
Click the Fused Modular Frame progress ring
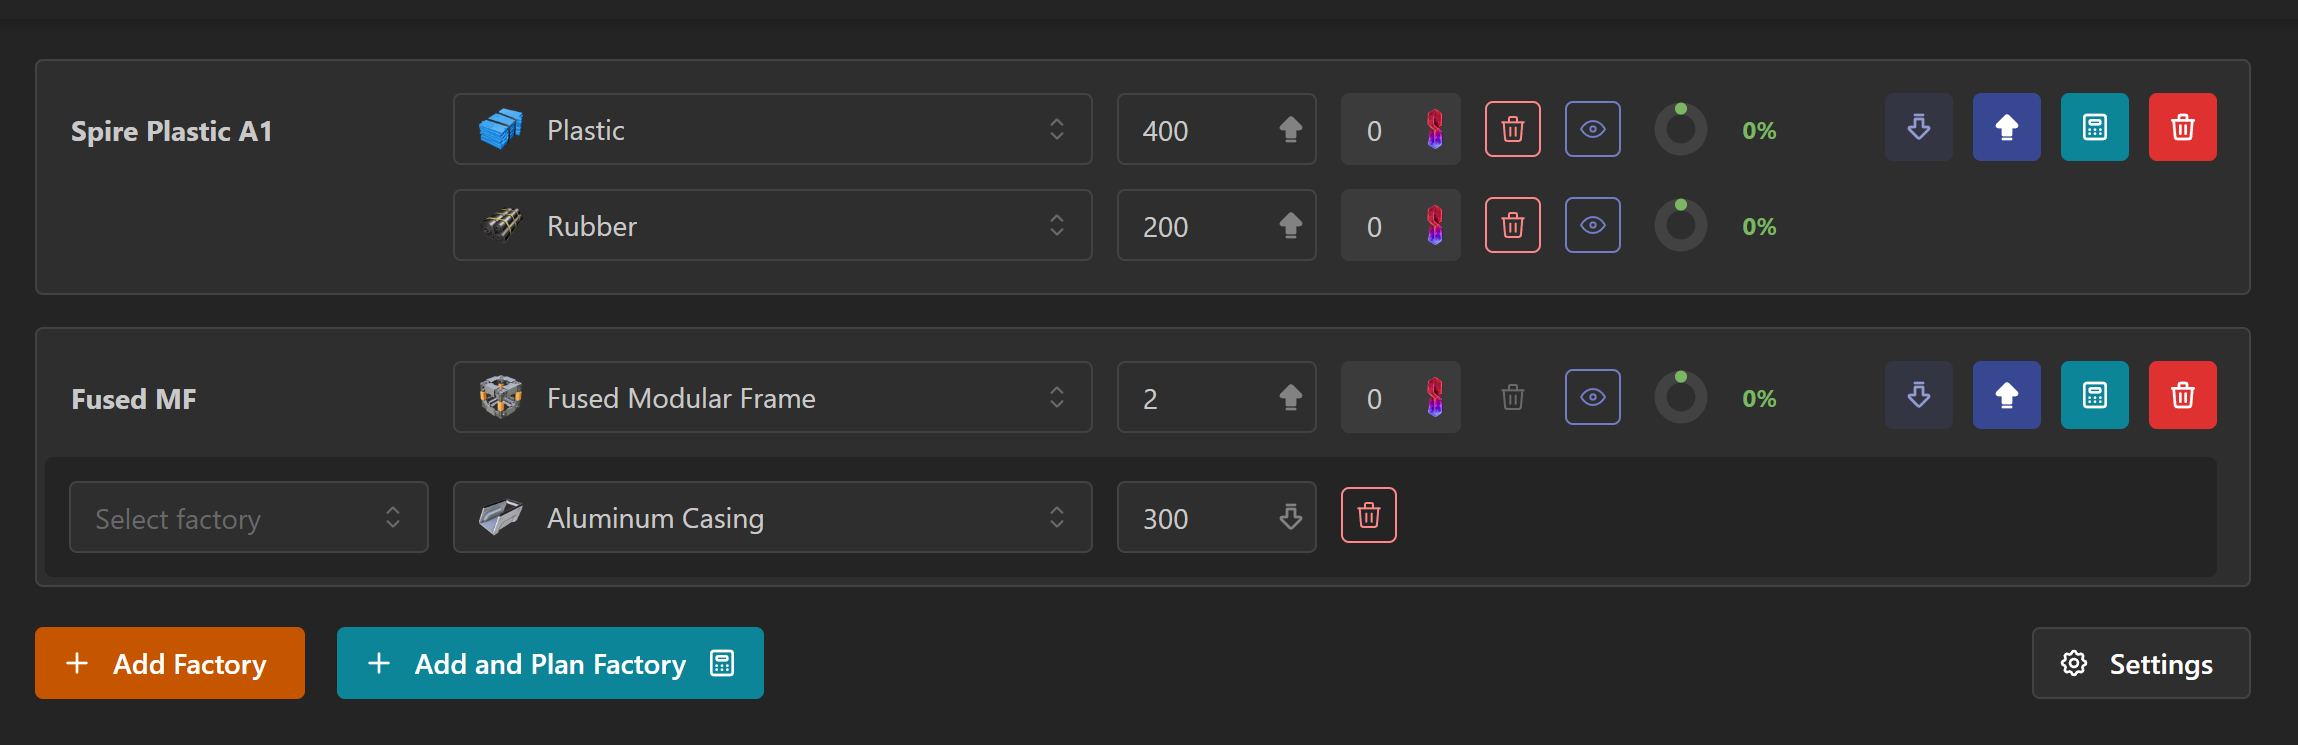pyautogui.click(x=1680, y=397)
